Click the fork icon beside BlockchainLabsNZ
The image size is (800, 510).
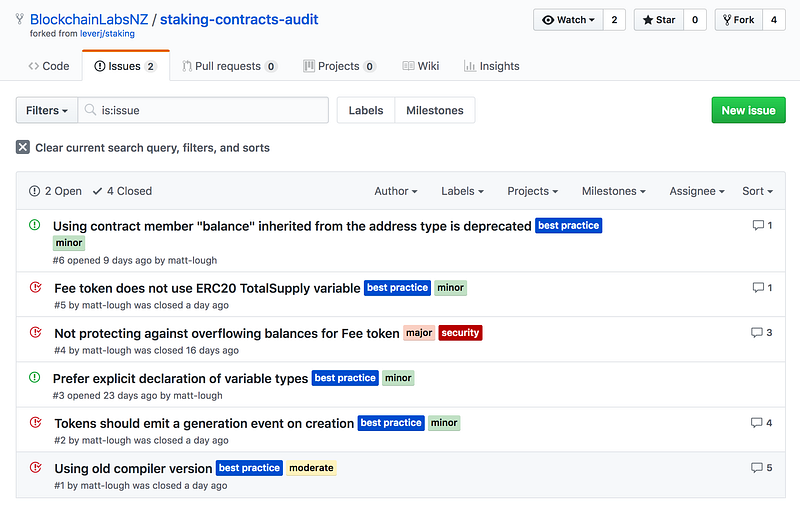pos(20,19)
